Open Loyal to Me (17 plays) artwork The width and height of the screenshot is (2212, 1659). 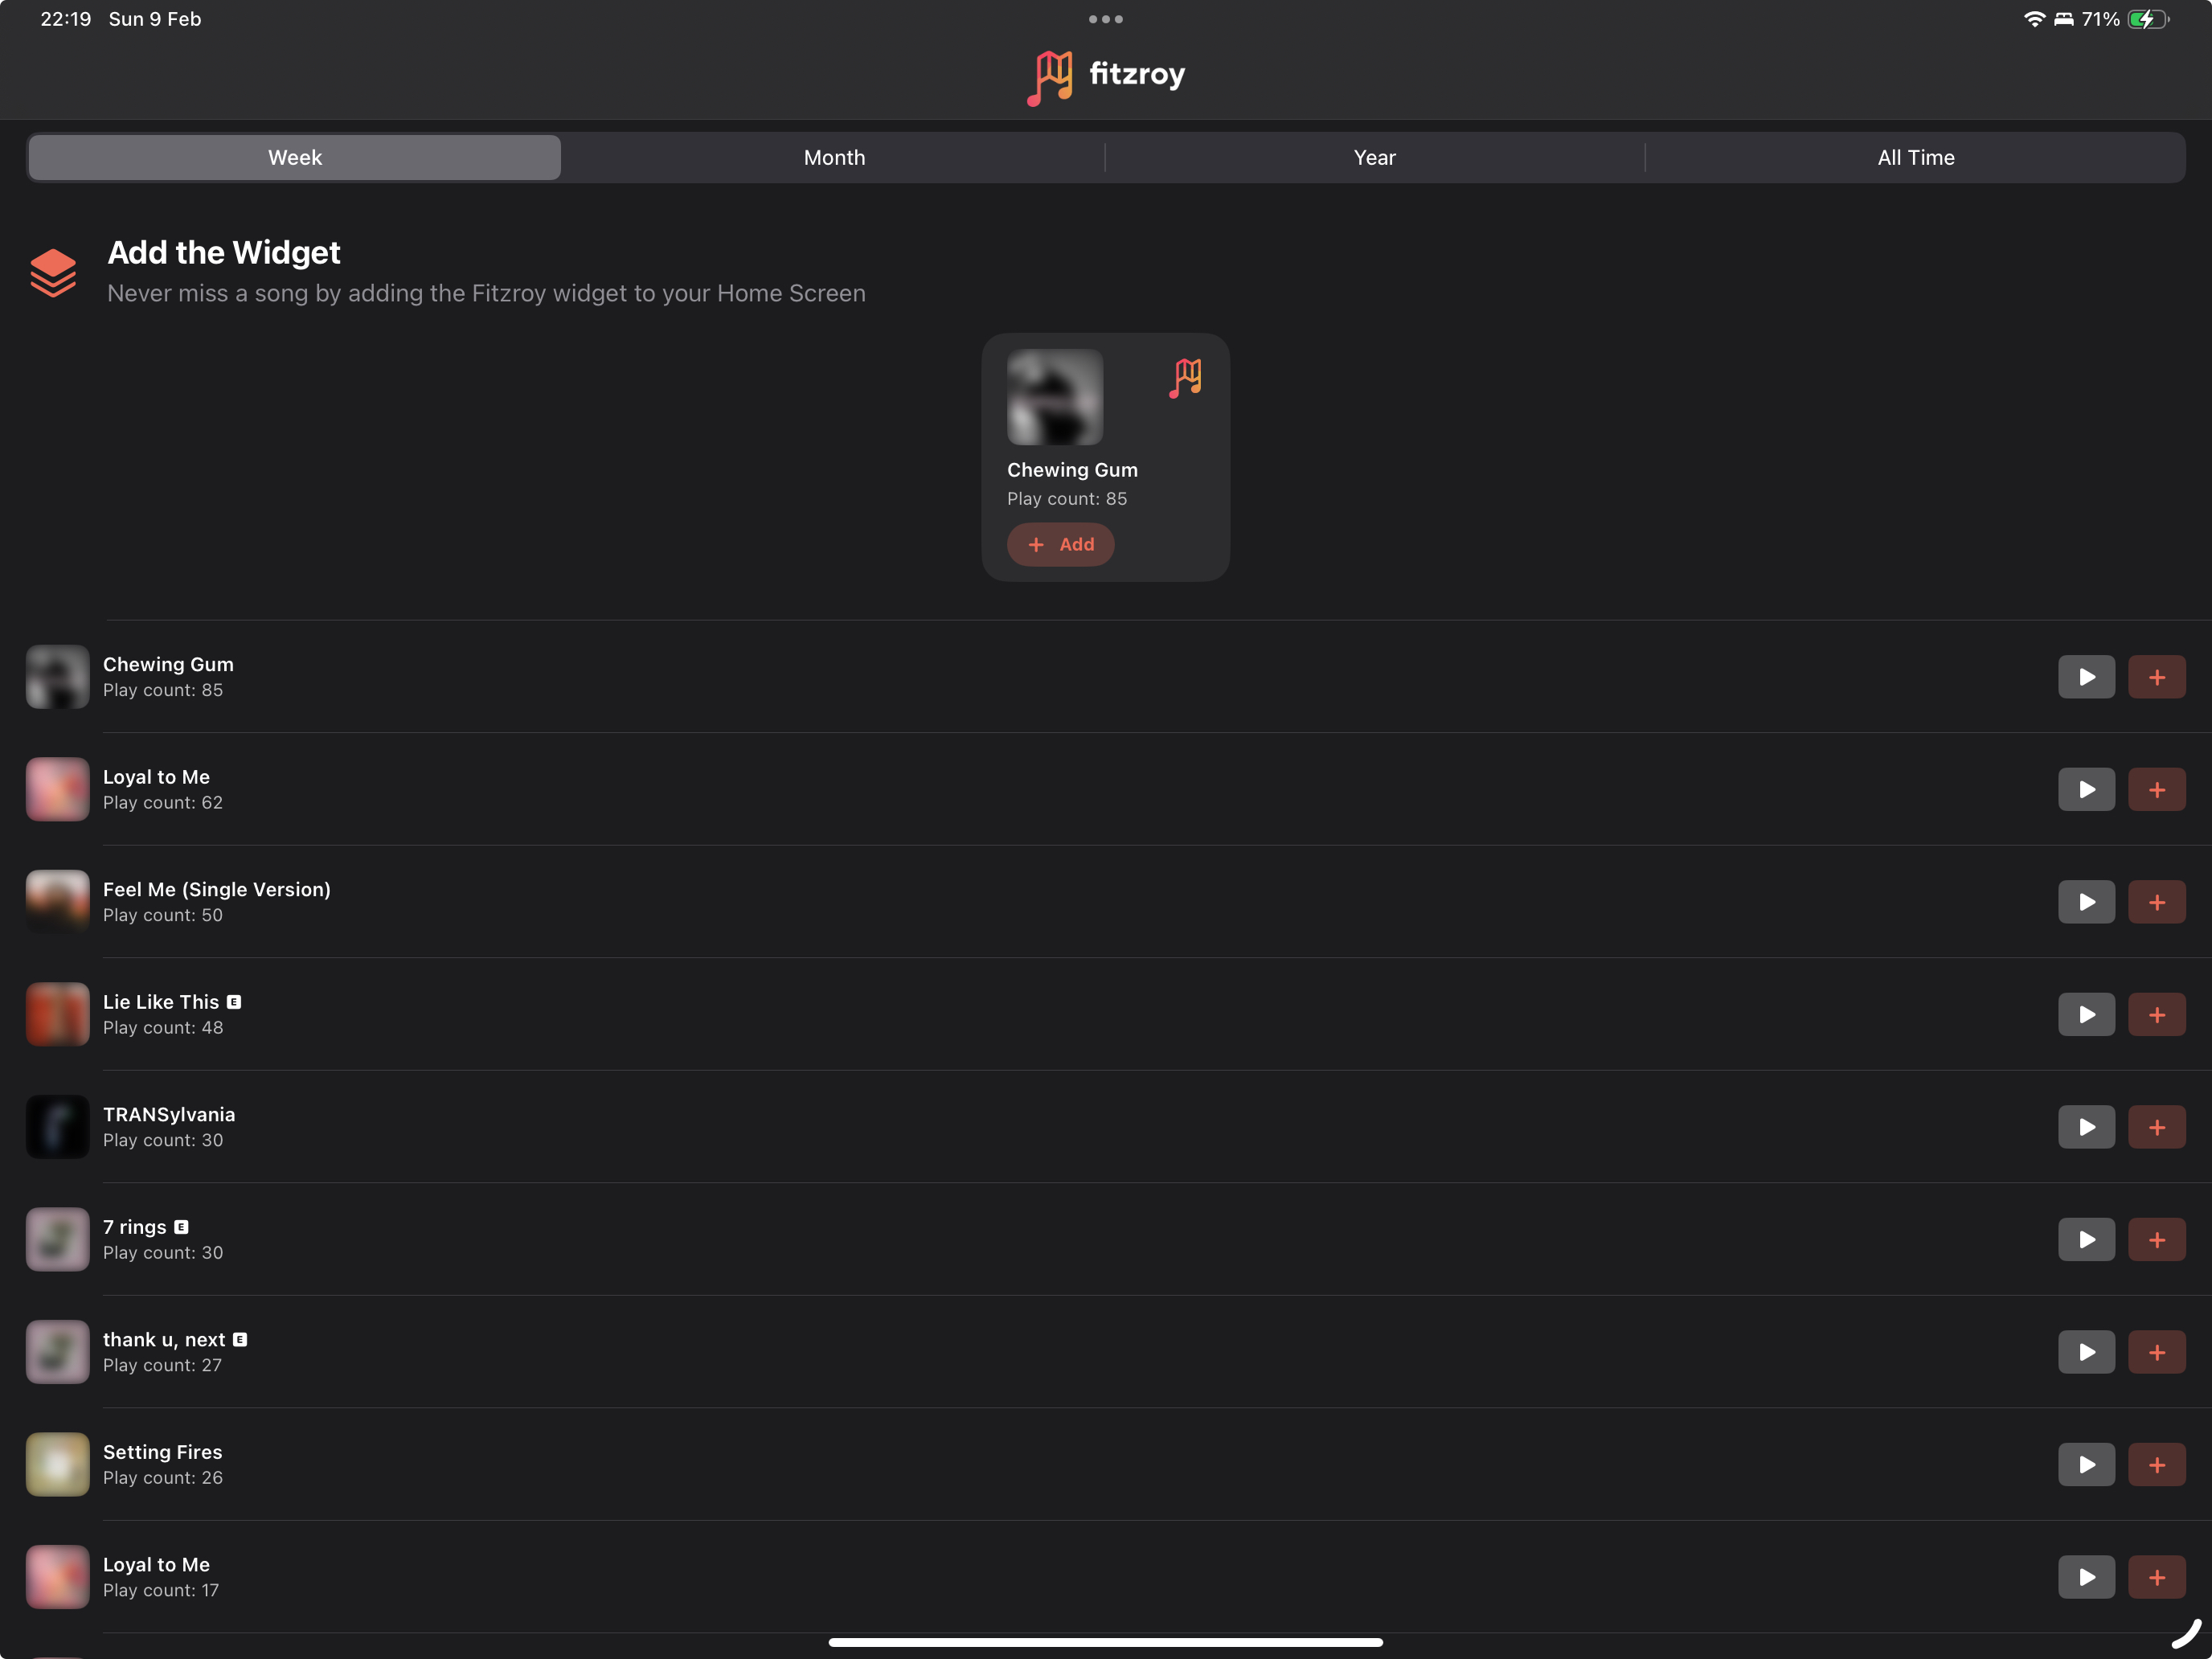pos(58,1577)
